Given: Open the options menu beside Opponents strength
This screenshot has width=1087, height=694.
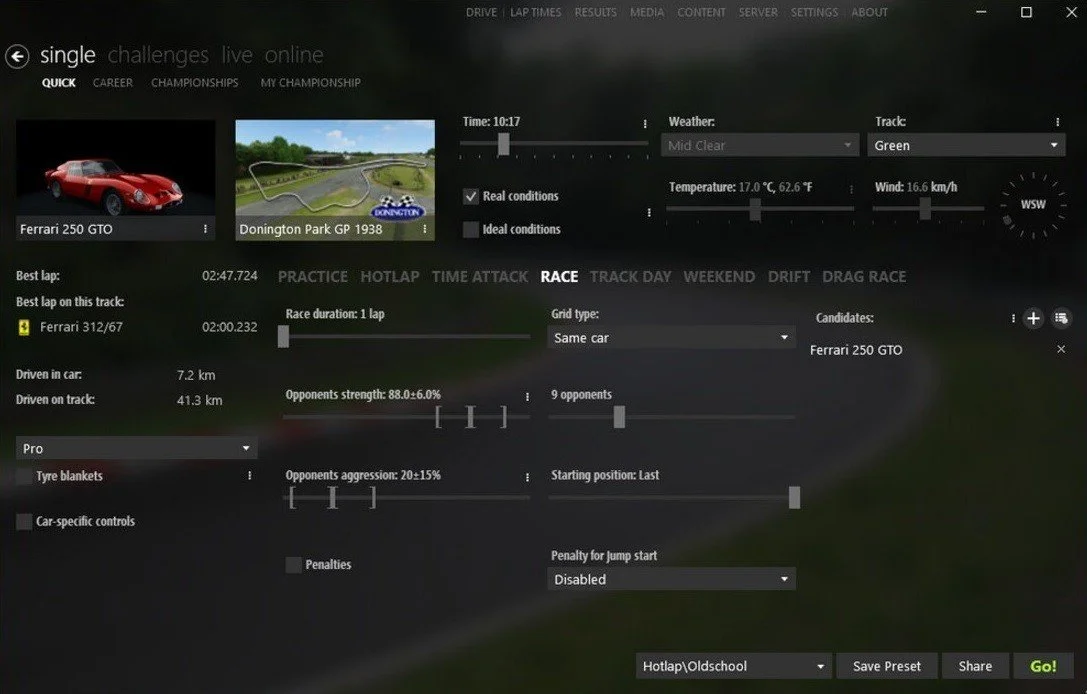Looking at the screenshot, I should 528,397.
